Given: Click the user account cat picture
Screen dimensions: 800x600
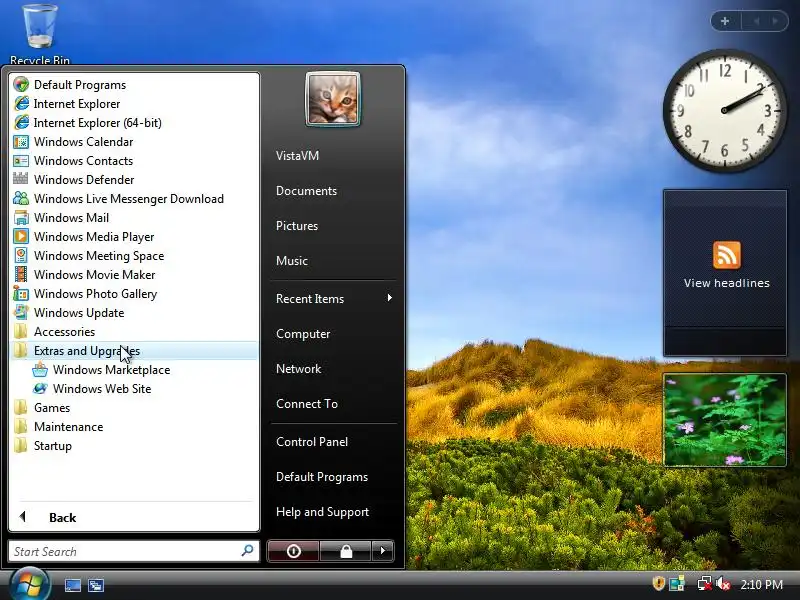Looking at the screenshot, I should coord(333,99).
